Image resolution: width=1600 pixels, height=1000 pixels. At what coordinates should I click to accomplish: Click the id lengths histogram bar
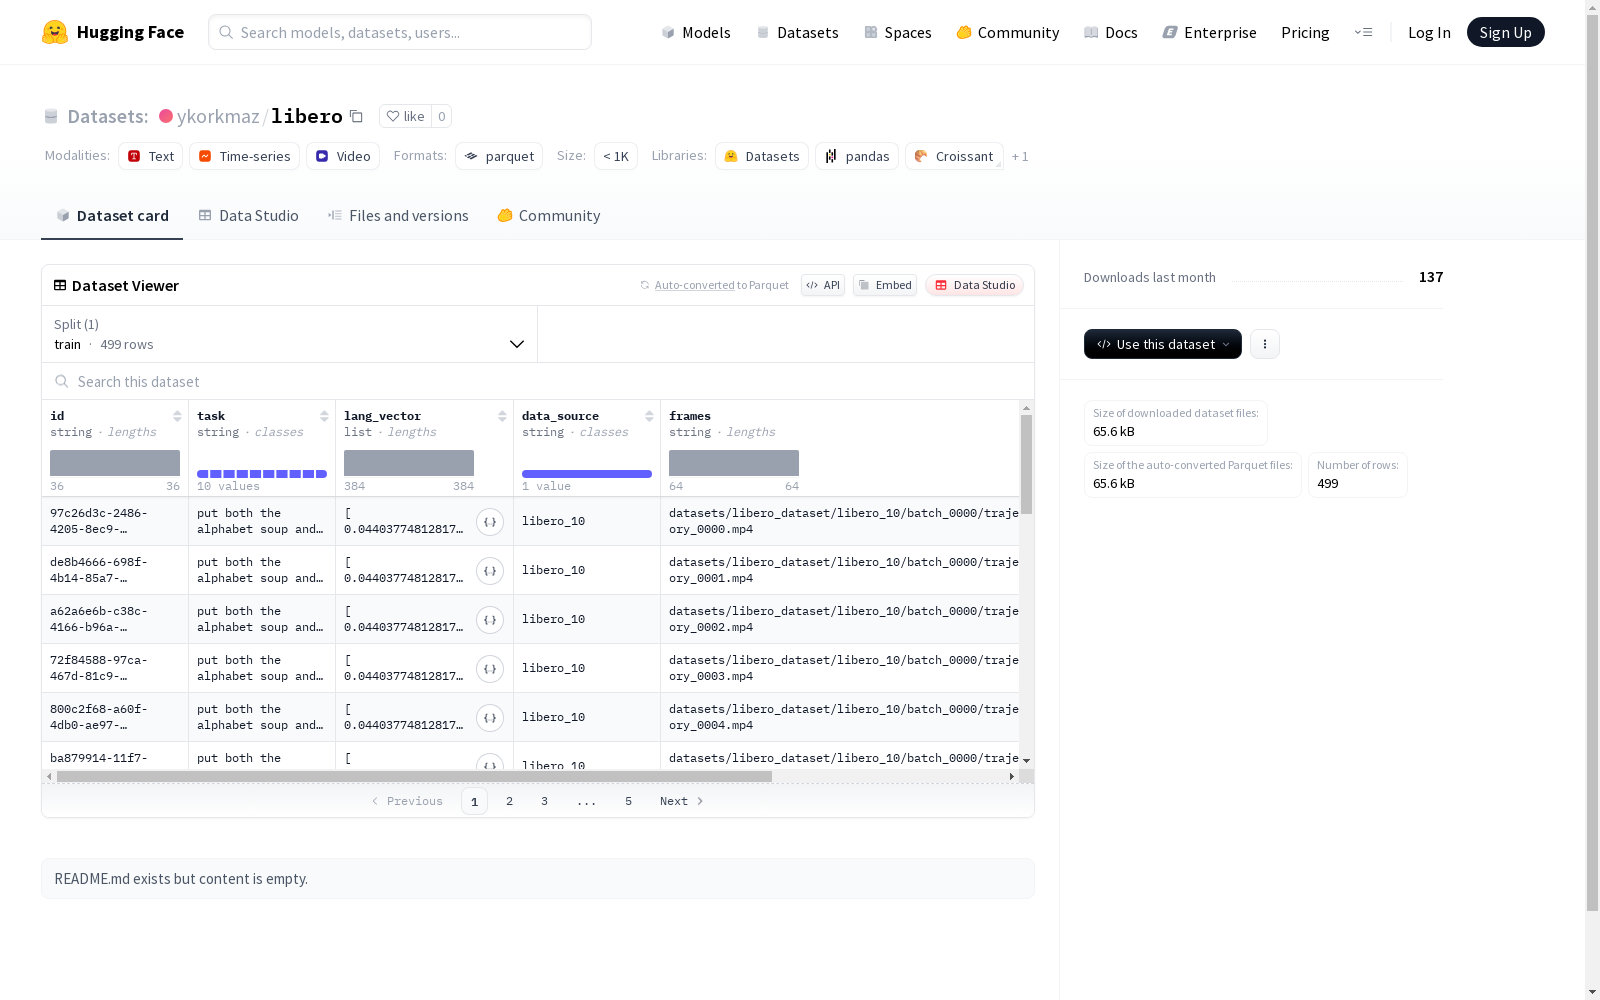[115, 463]
